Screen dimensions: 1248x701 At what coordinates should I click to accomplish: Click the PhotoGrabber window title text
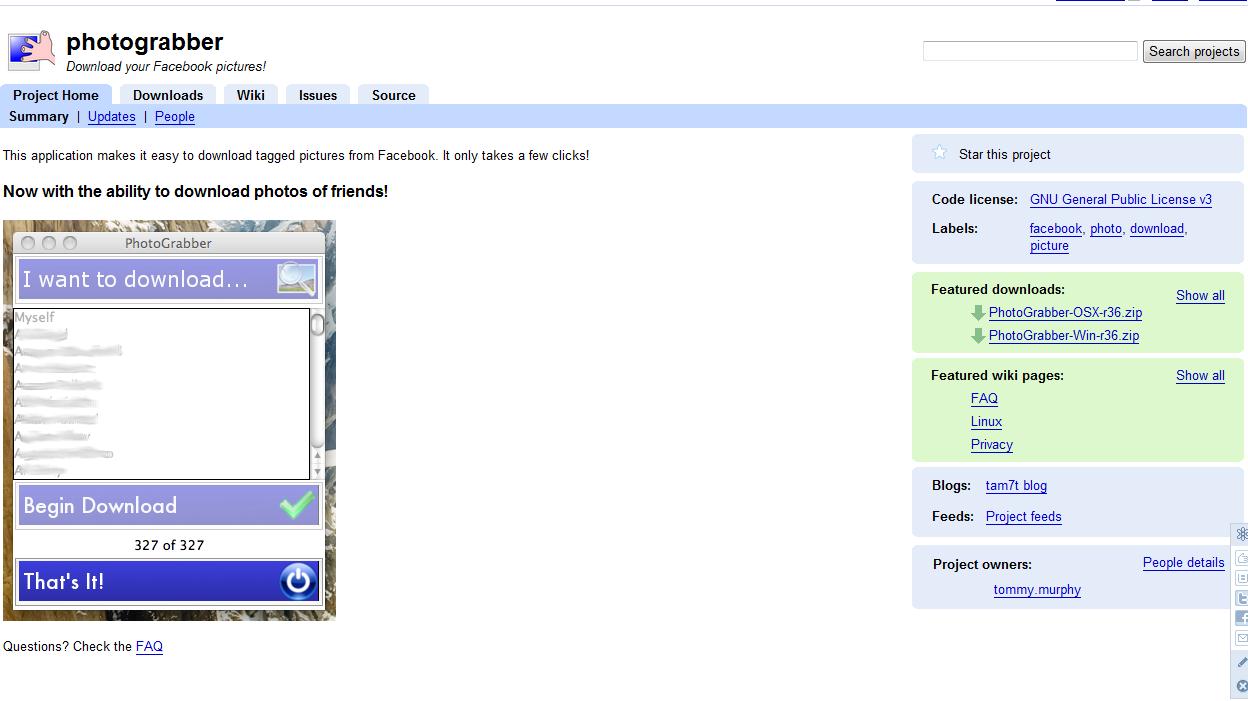pos(168,243)
